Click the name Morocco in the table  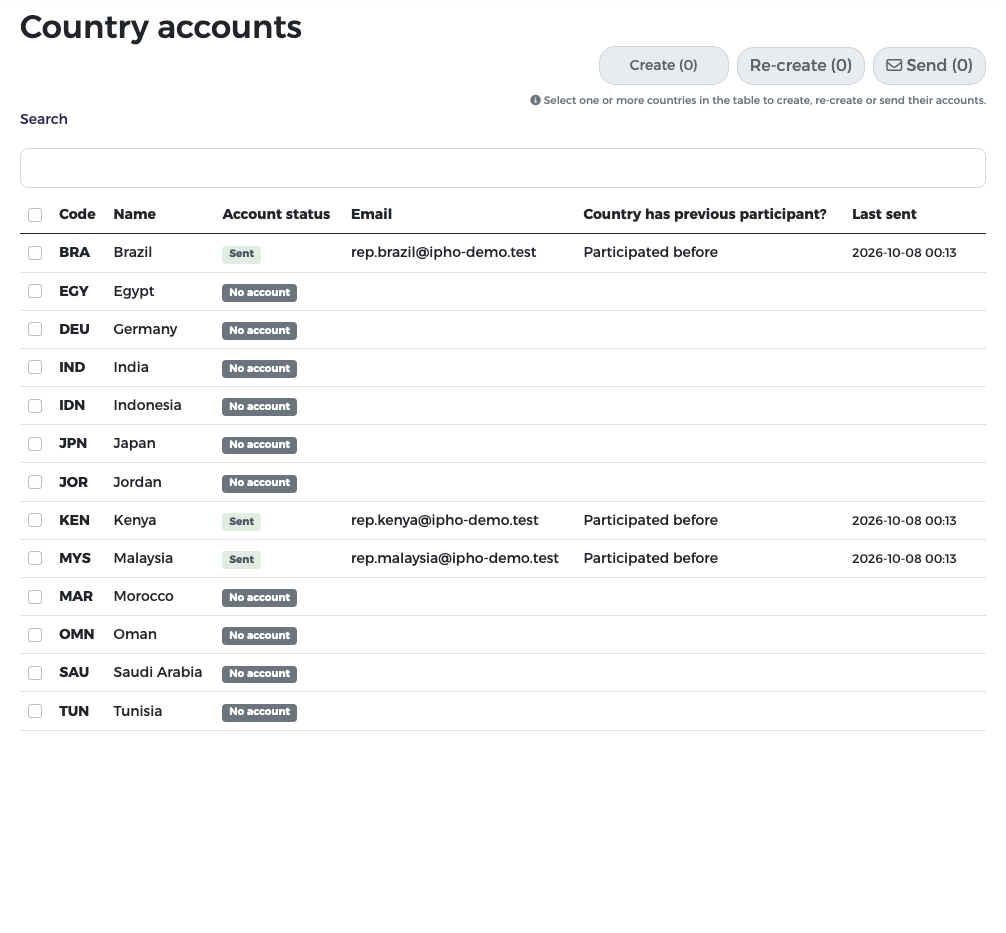[x=144, y=596]
